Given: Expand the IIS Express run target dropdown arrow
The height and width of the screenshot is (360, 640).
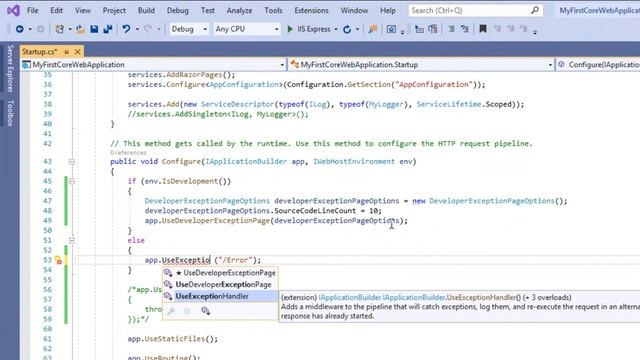Looking at the screenshot, I should click(x=336, y=29).
